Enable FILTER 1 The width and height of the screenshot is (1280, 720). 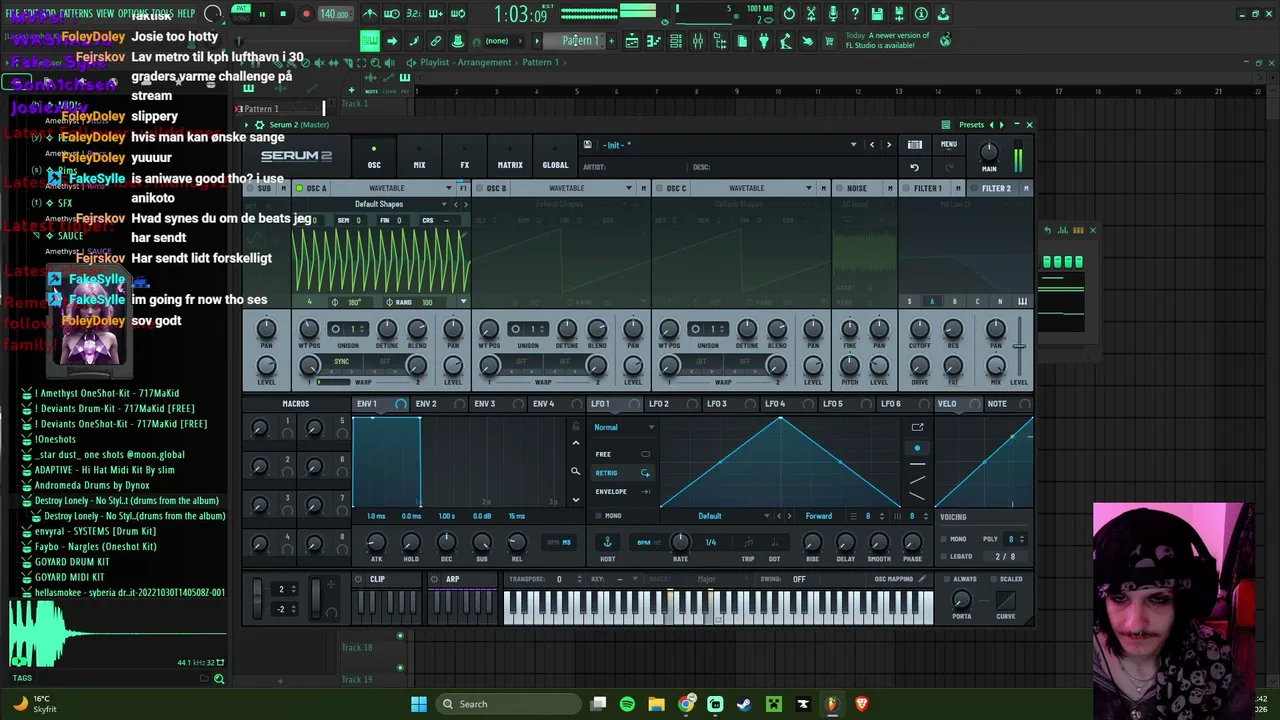click(x=904, y=188)
